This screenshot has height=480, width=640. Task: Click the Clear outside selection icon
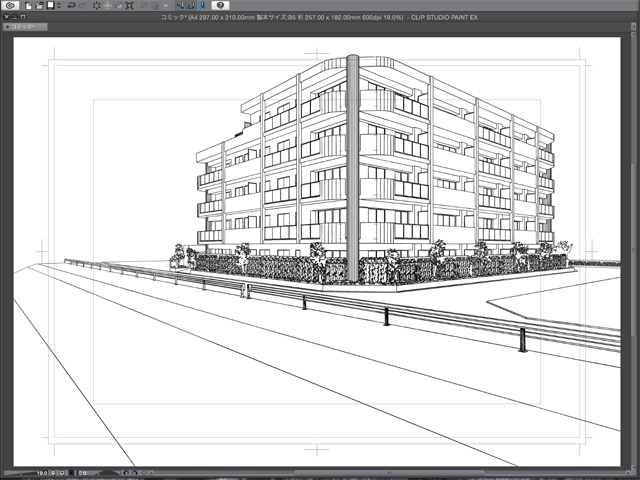[x=108, y=6]
